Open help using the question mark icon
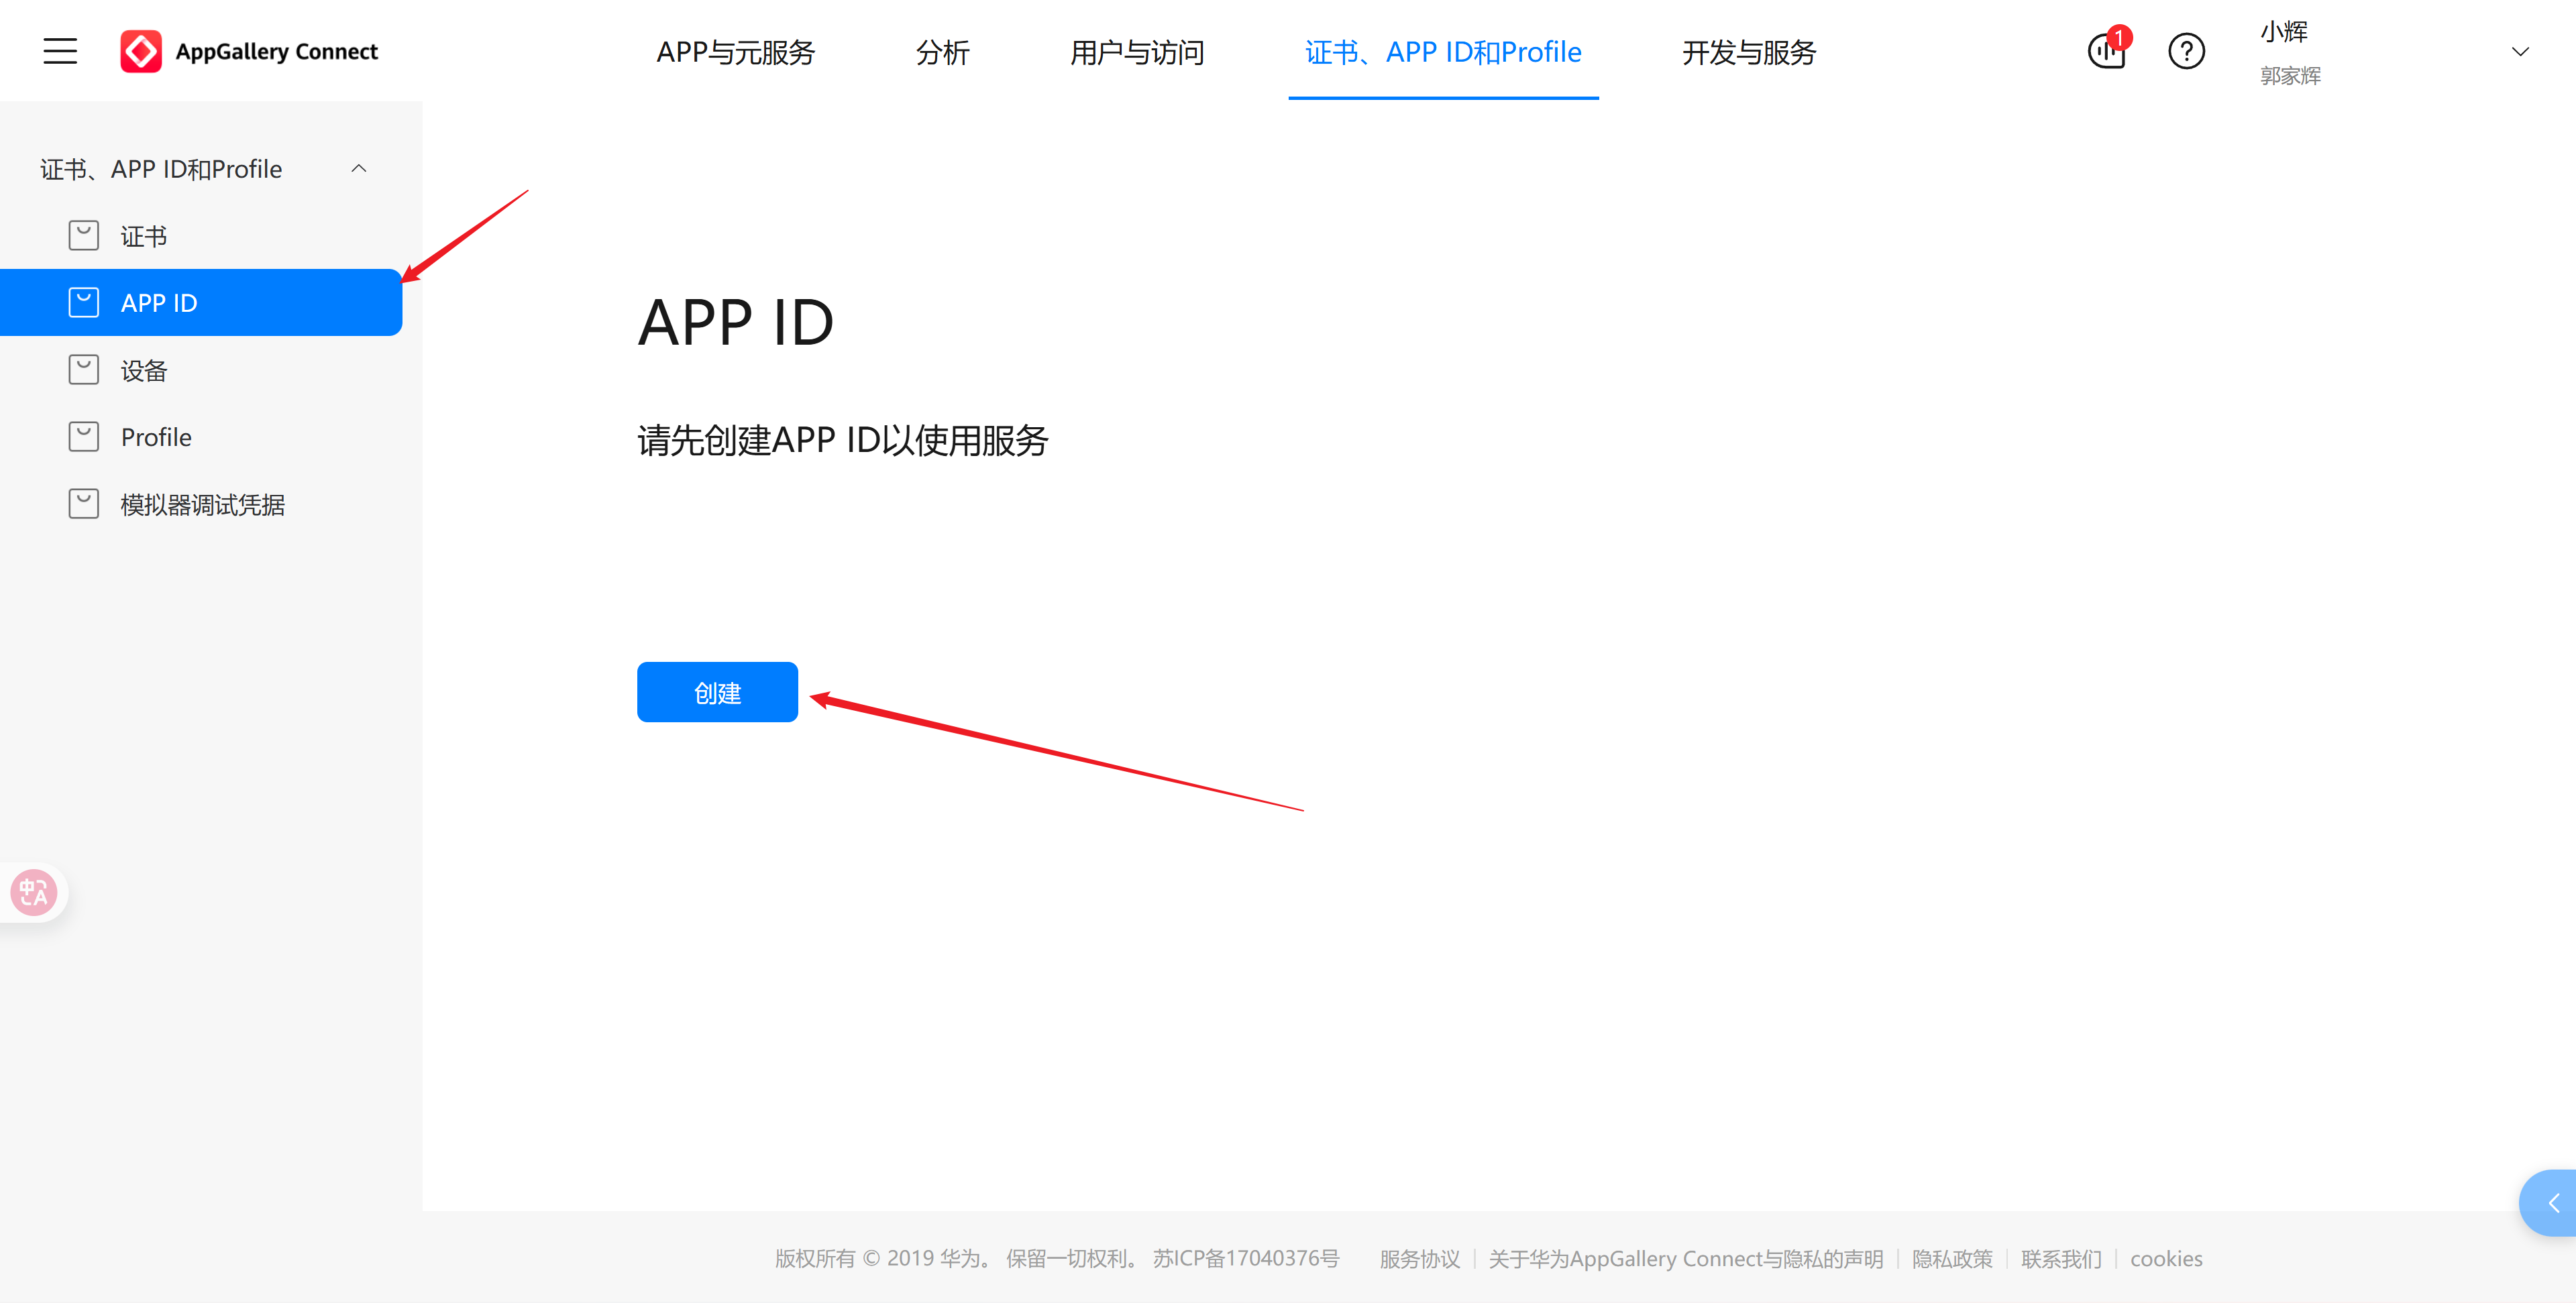2576x1303 pixels. coord(2187,52)
